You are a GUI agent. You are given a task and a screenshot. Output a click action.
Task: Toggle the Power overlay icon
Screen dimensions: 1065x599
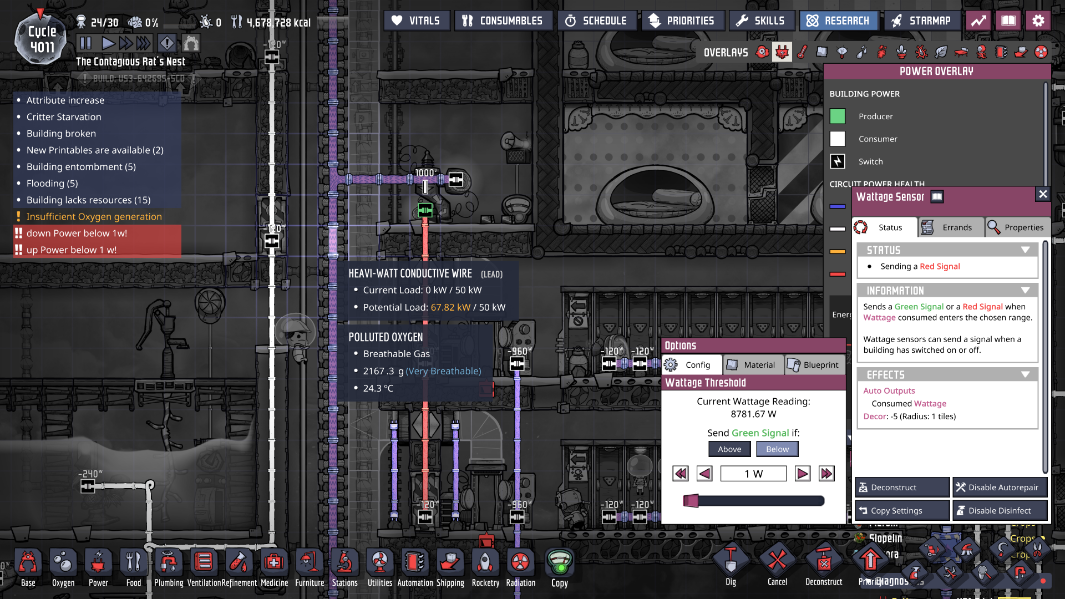click(782, 52)
